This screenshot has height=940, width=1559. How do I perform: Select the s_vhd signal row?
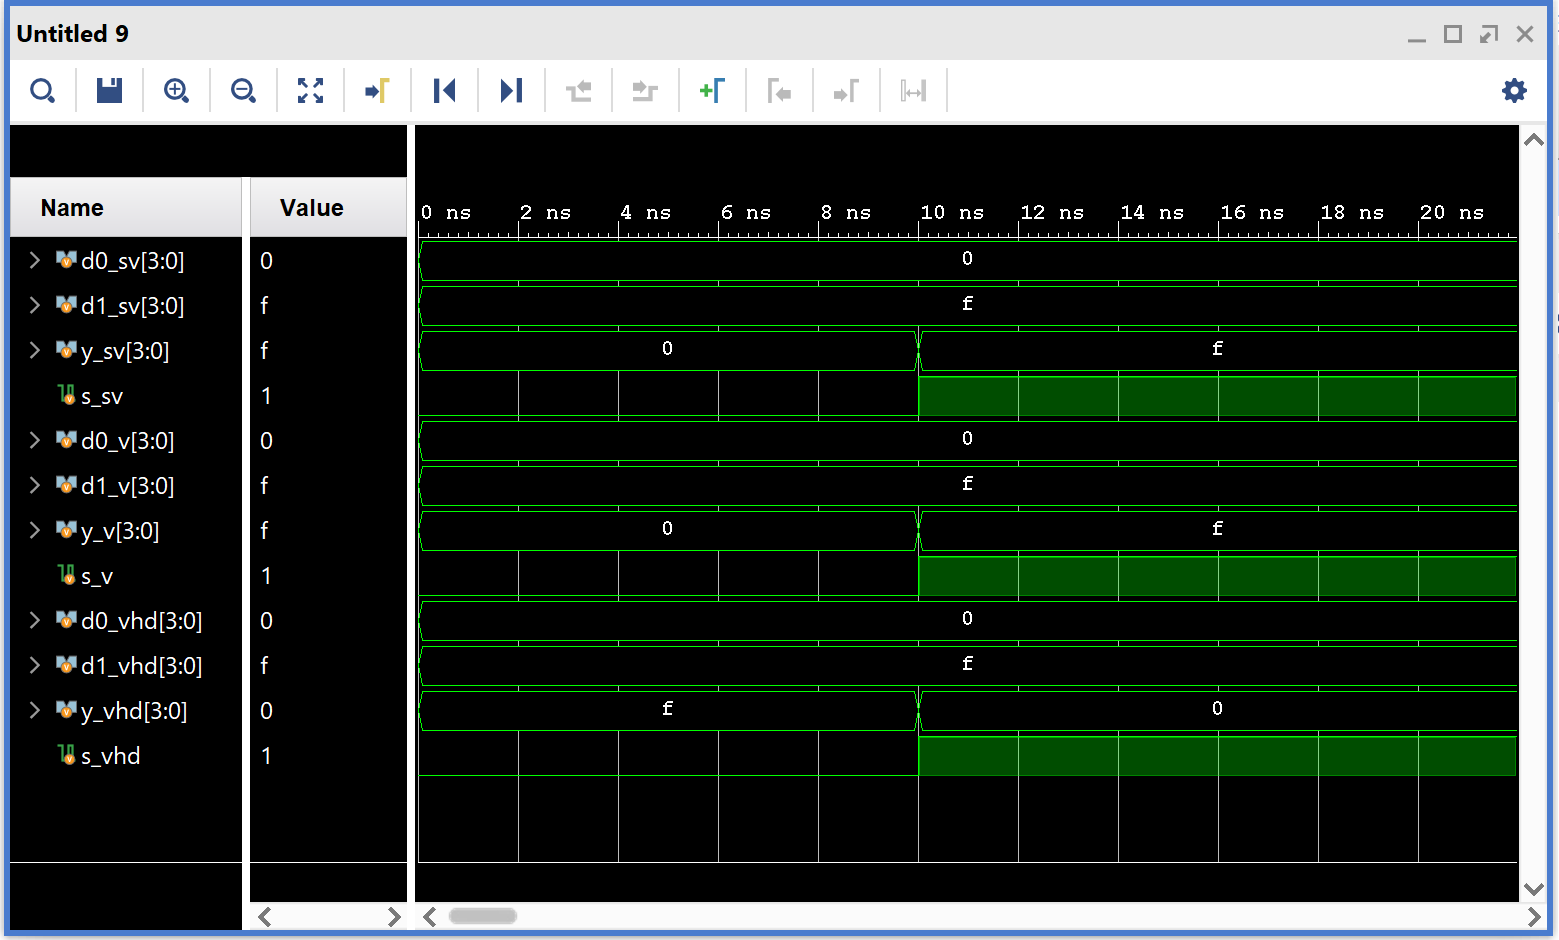[x=110, y=757]
